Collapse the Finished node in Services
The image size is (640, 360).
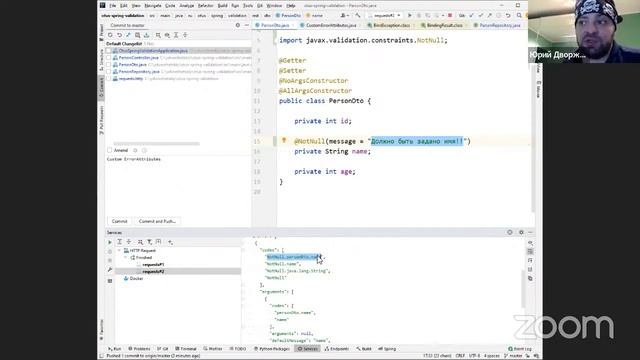pyautogui.click(x=126, y=258)
